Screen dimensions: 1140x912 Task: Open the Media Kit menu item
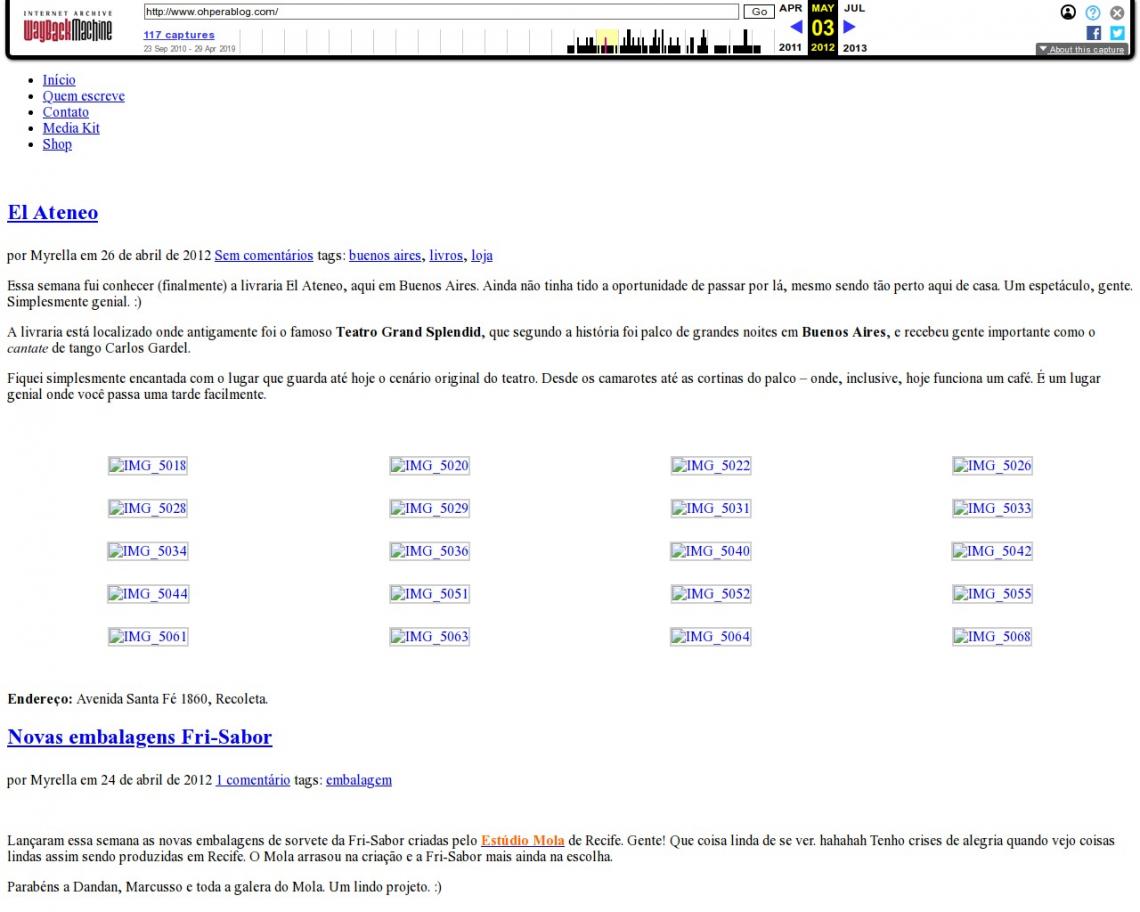coord(71,128)
